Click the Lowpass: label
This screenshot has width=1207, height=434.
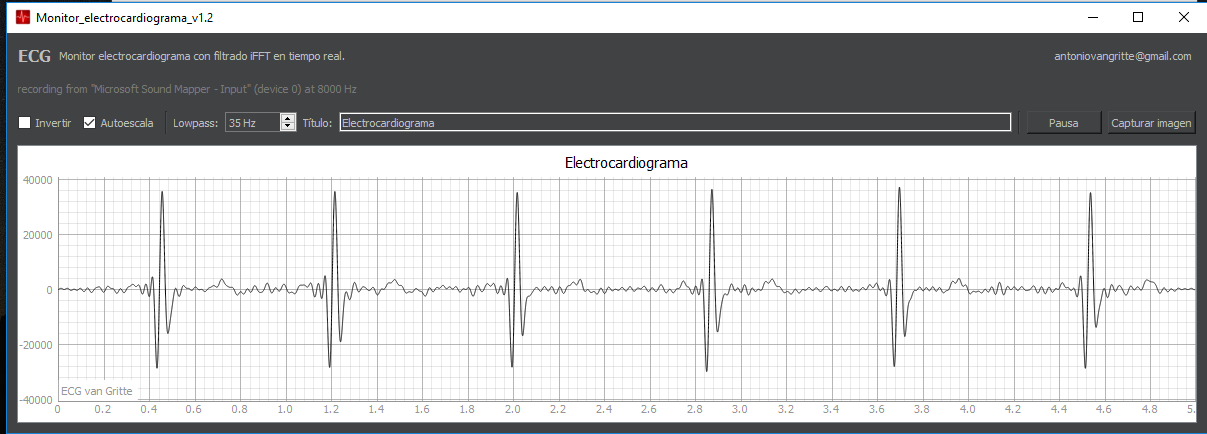click(195, 123)
